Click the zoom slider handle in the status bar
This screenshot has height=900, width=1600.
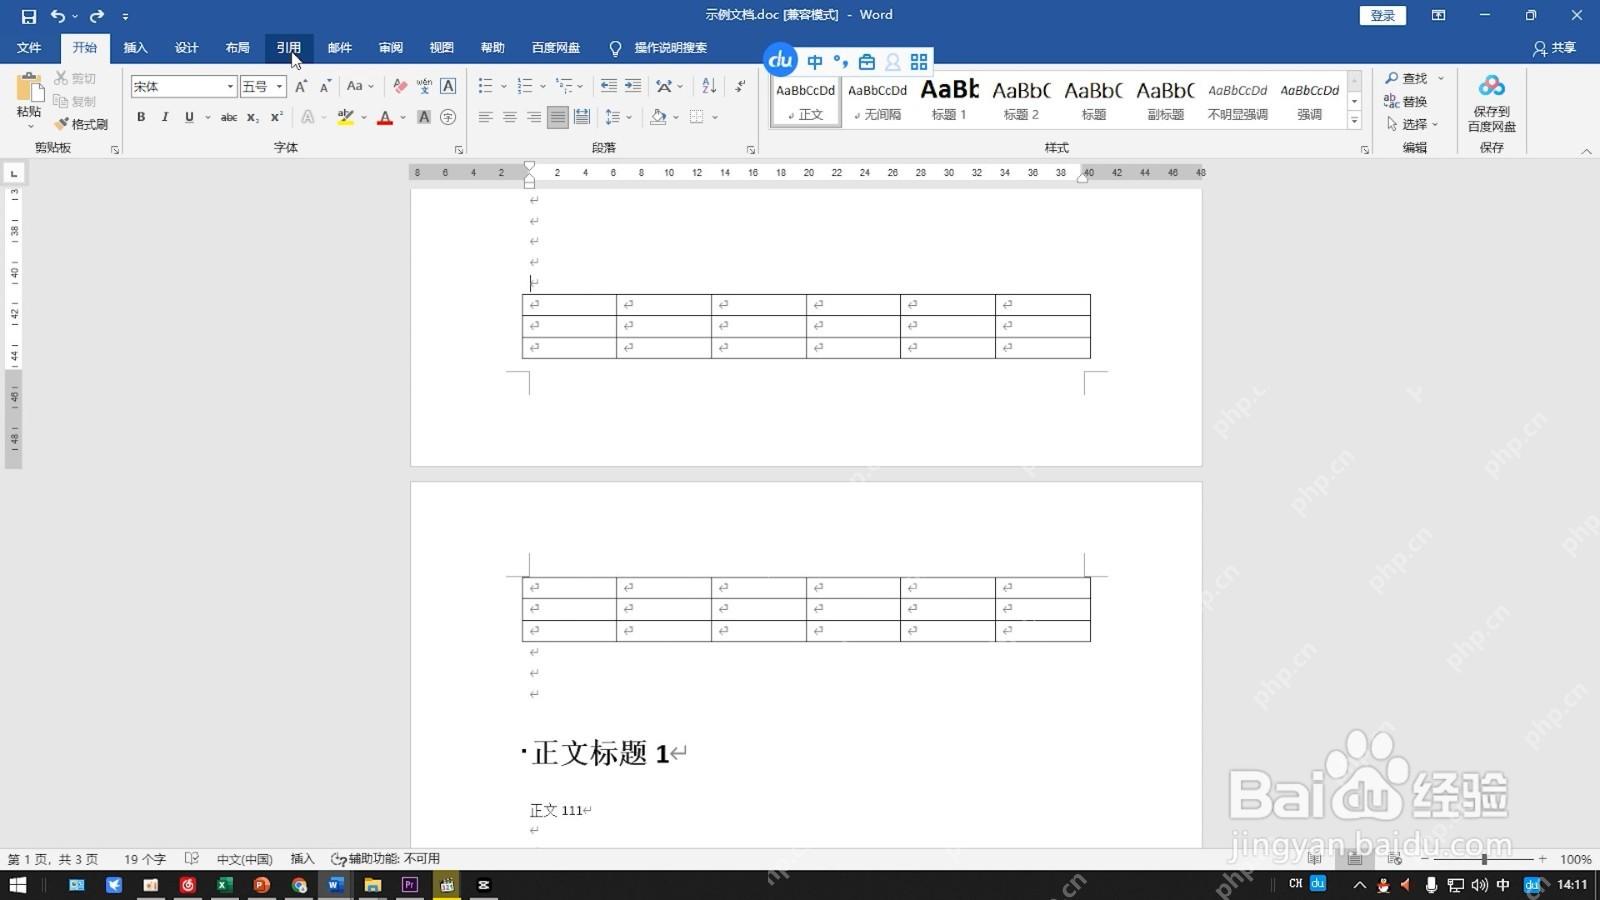tap(1484, 859)
